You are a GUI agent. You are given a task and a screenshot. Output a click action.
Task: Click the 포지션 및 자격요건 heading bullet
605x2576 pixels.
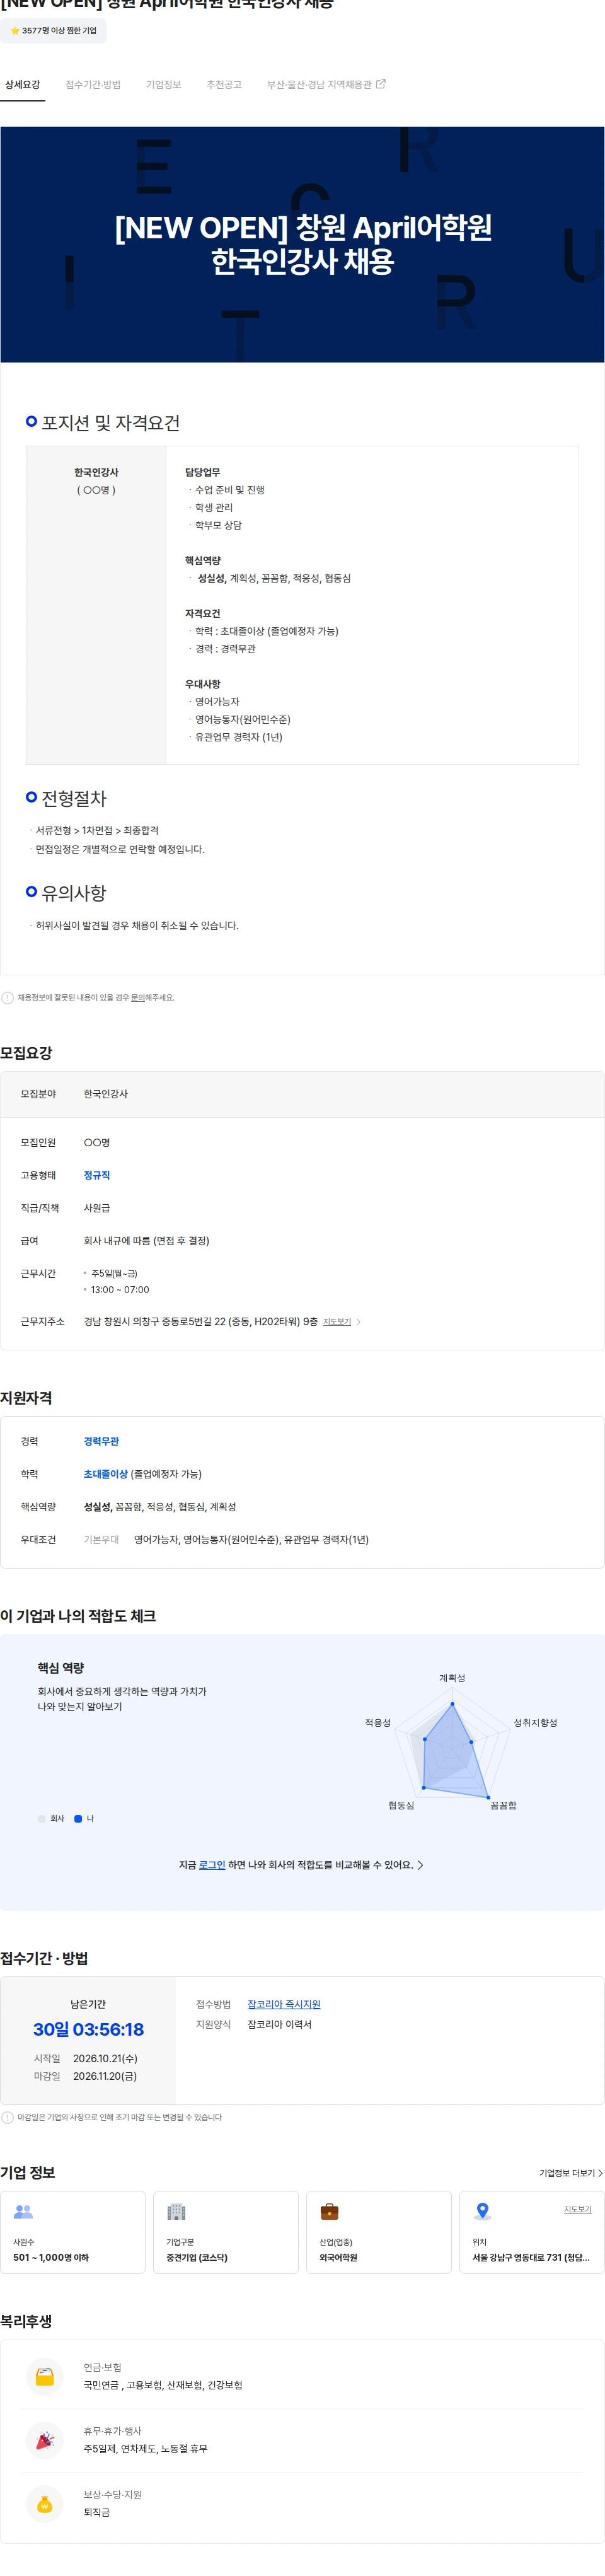pos(31,421)
